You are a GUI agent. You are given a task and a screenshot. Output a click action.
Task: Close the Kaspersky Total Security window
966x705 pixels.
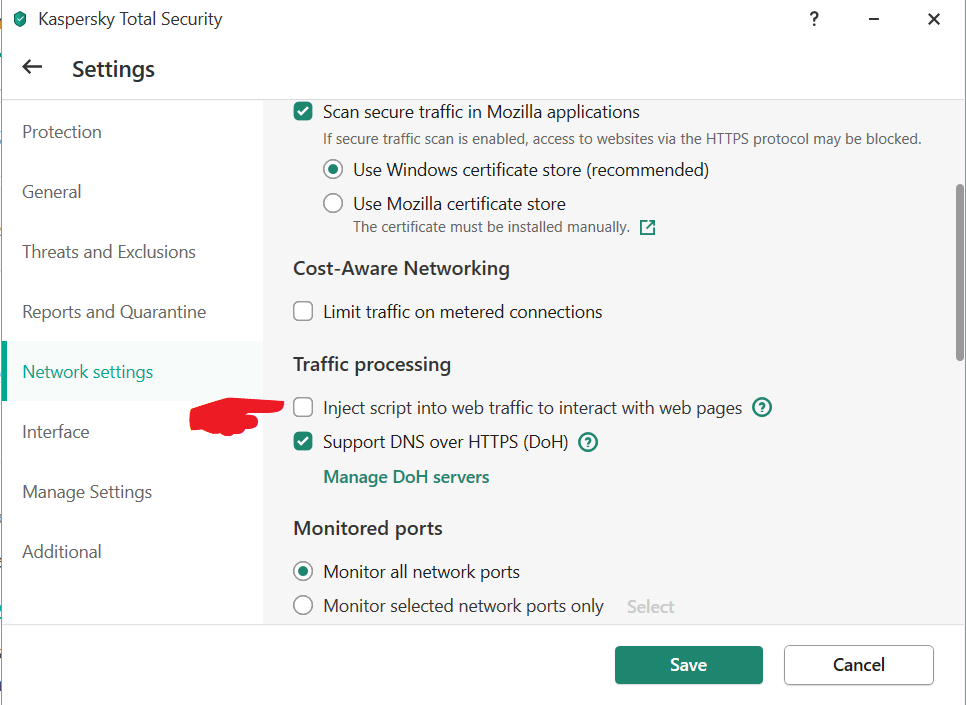coord(933,19)
